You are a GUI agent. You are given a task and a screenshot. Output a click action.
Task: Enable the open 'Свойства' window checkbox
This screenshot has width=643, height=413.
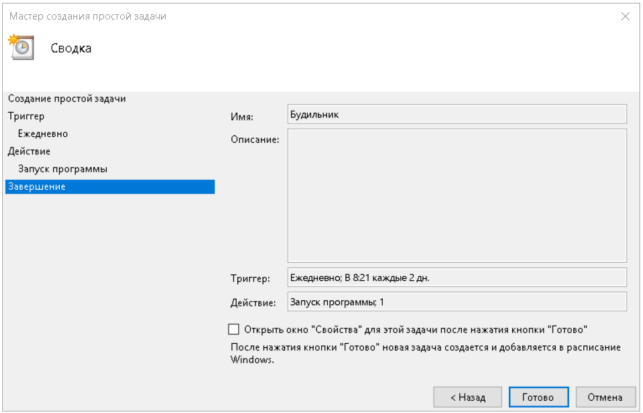(x=234, y=329)
